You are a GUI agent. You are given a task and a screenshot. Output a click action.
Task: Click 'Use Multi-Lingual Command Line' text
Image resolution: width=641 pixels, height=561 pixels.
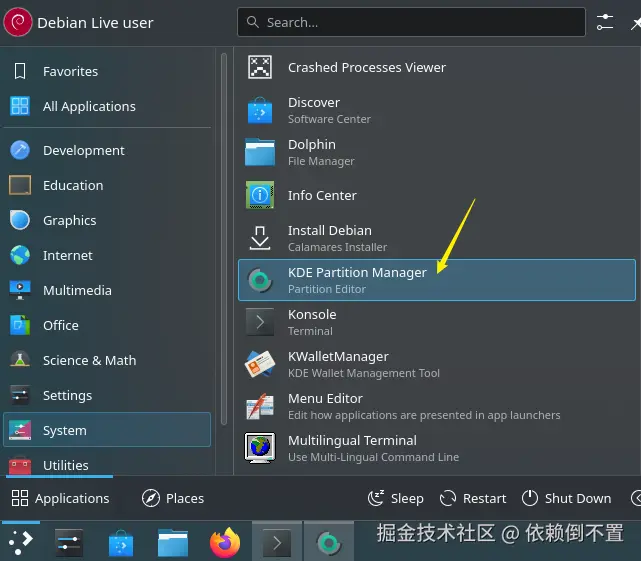click(373, 457)
